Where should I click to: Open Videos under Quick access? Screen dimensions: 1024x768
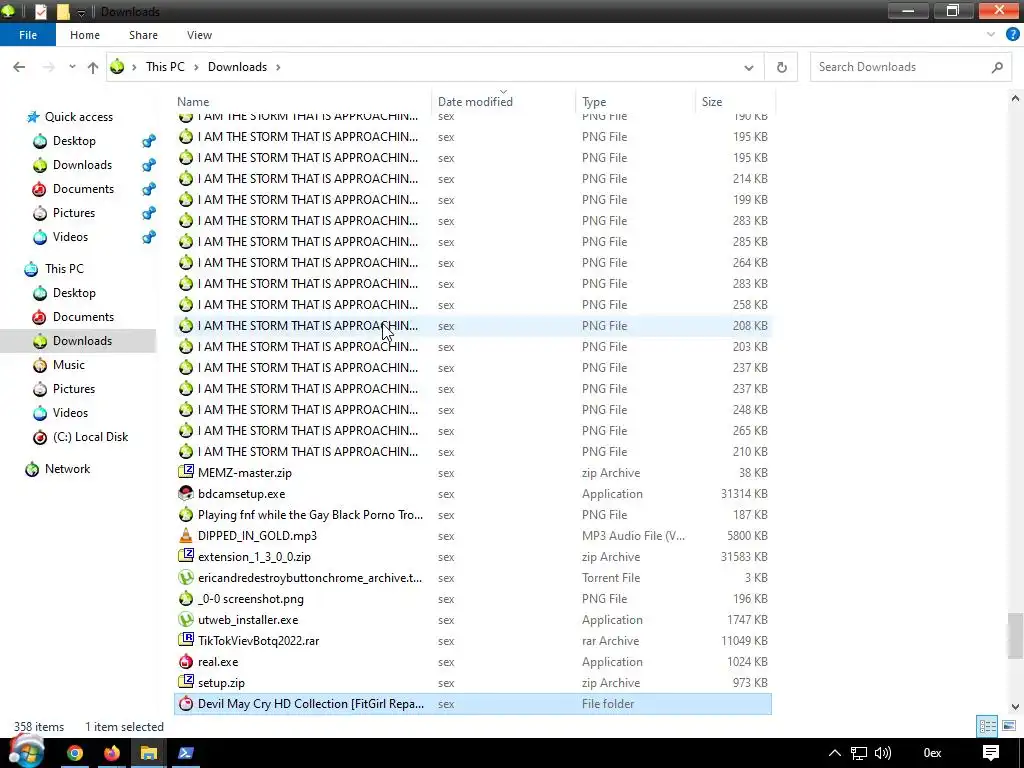(x=70, y=236)
